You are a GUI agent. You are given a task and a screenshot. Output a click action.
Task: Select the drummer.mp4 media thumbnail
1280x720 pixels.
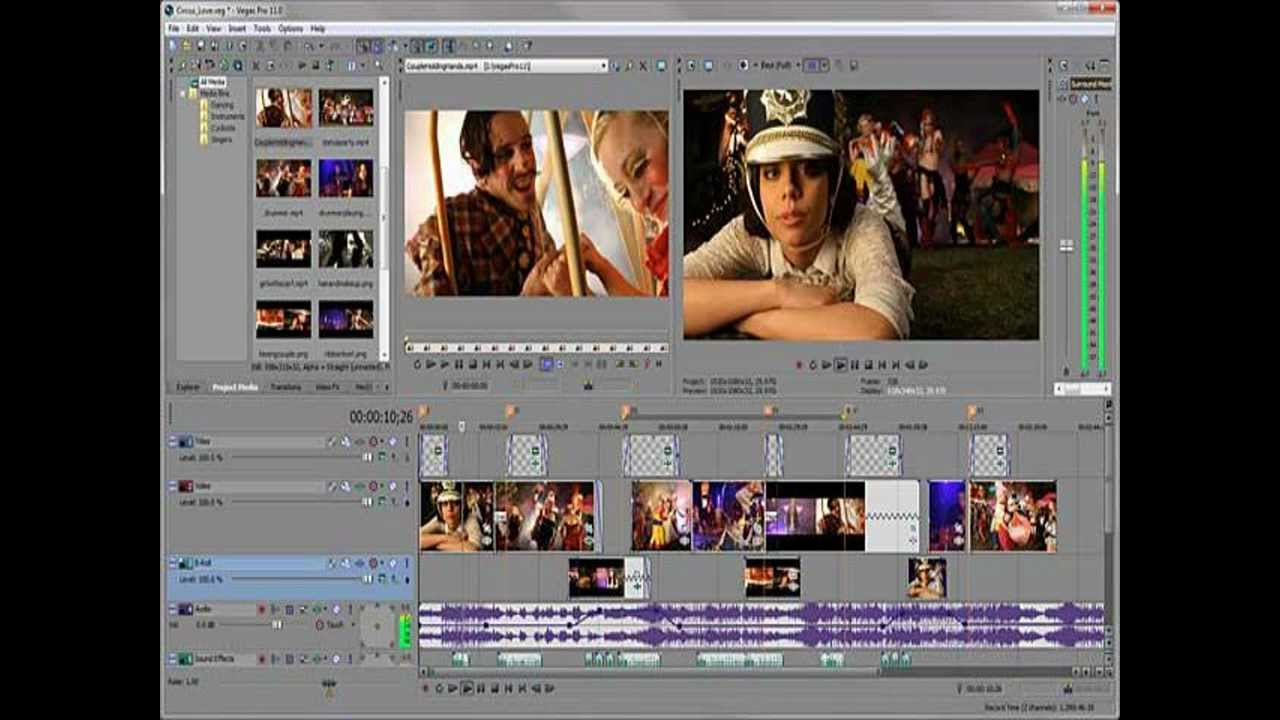coord(283,178)
